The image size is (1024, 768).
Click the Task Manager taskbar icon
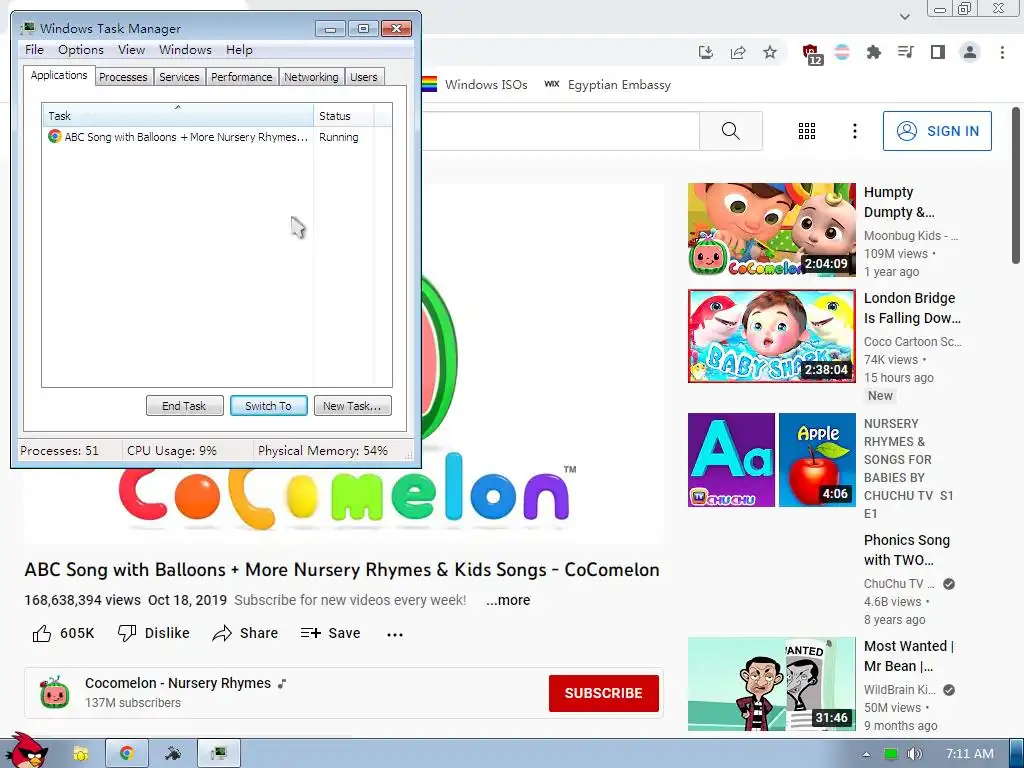(x=219, y=754)
